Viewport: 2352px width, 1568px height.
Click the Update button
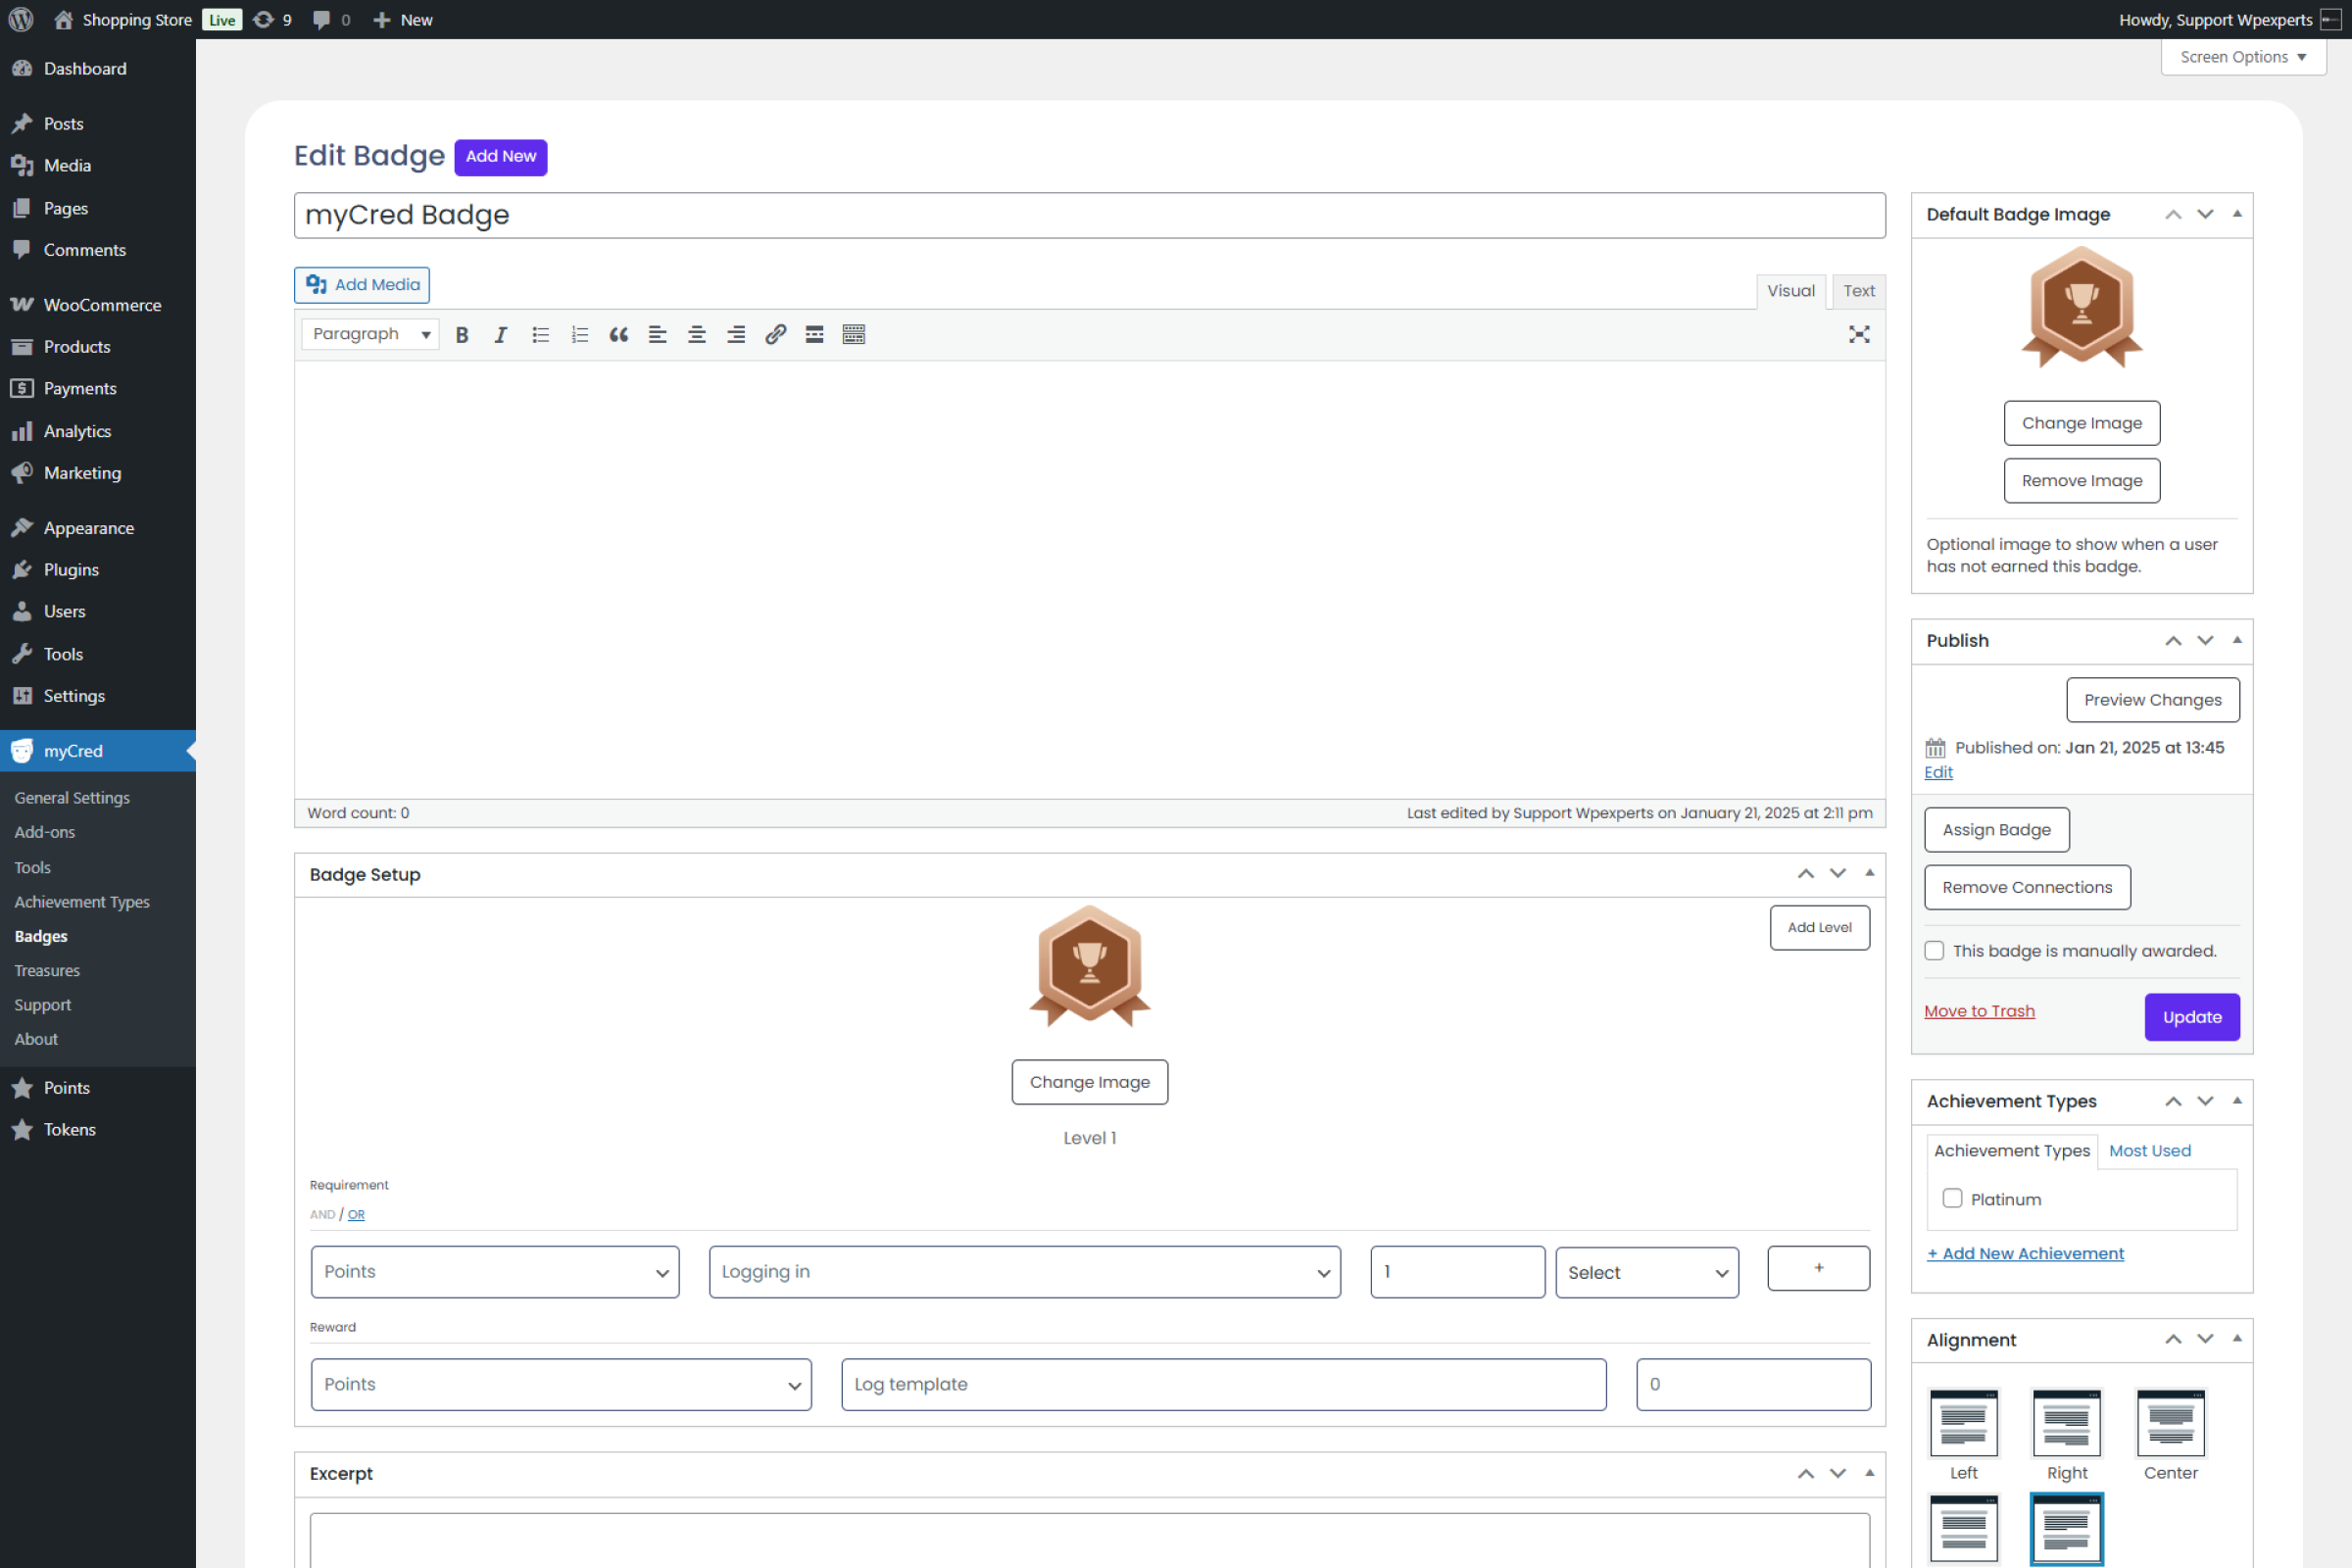(x=2191, y=1016)
